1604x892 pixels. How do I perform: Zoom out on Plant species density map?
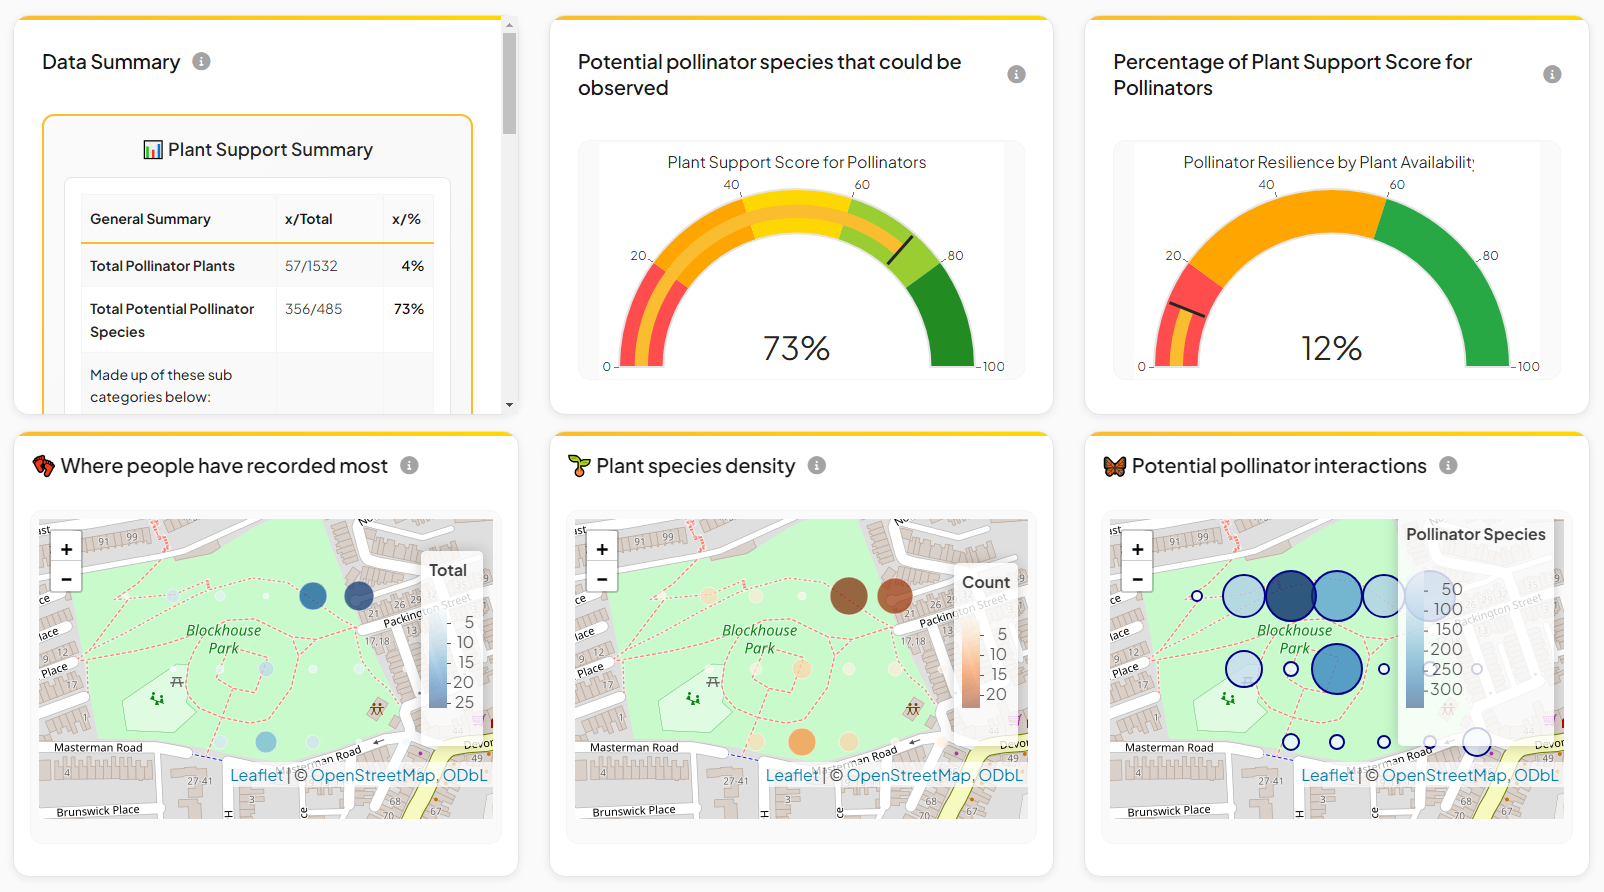pos(602,578)
